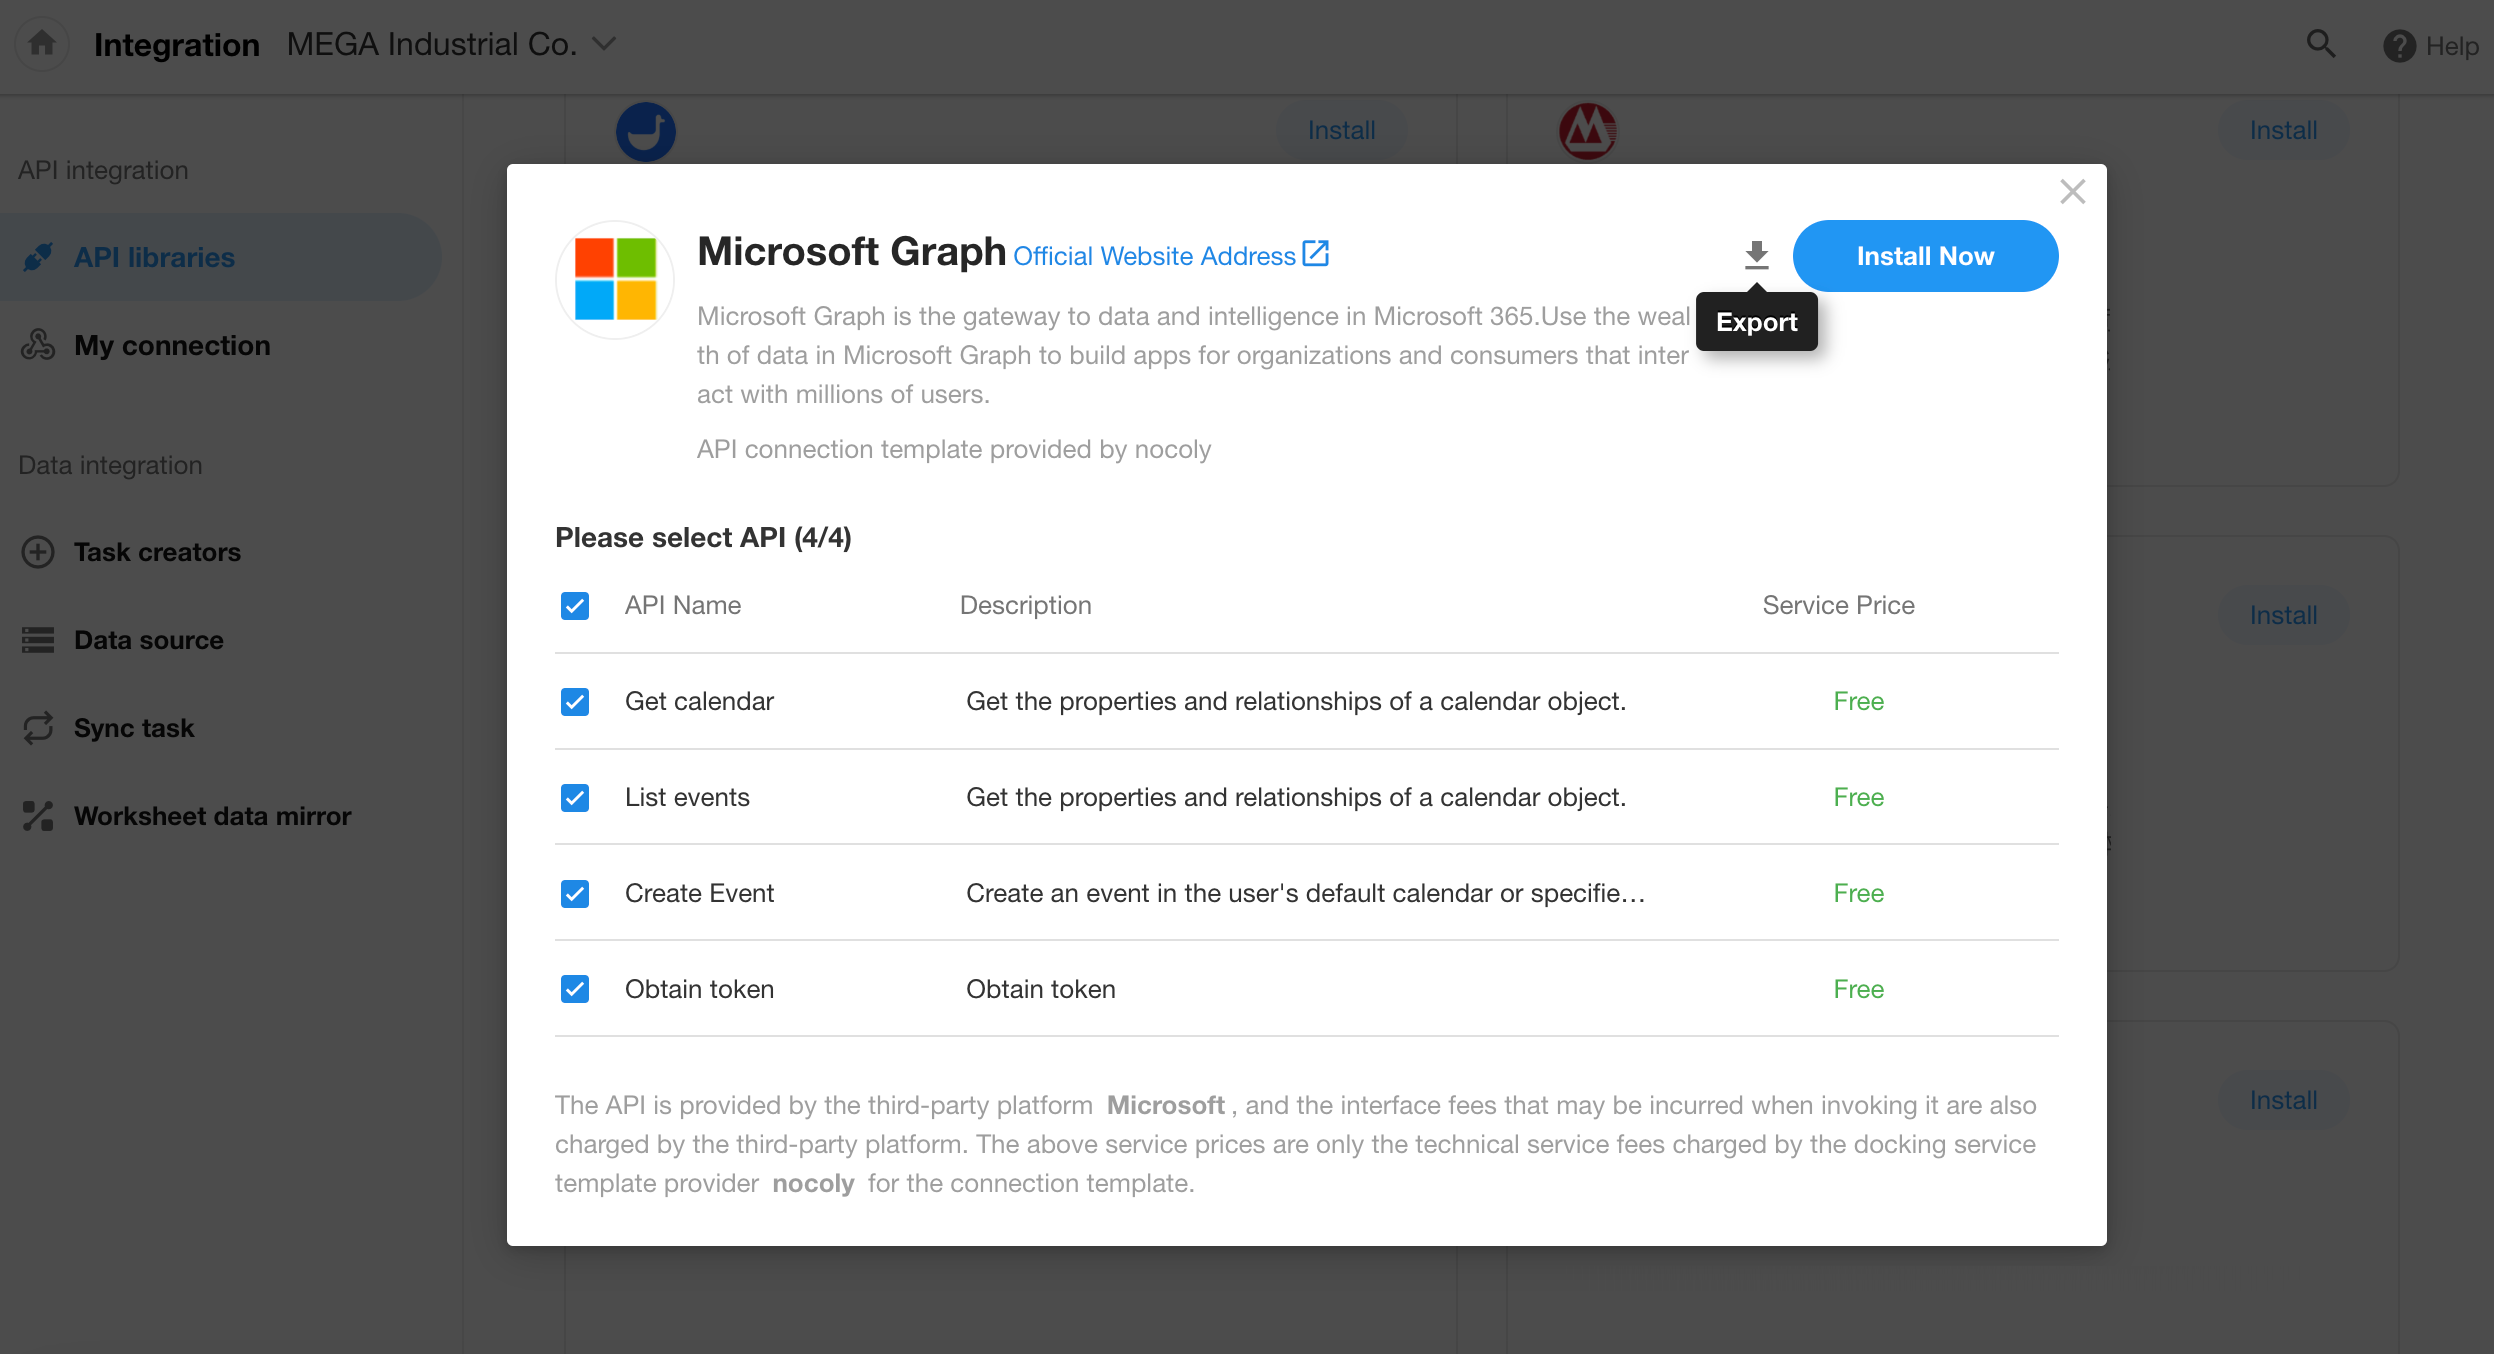
Task: Click the Install Now button
Action: coord(1925,256)
